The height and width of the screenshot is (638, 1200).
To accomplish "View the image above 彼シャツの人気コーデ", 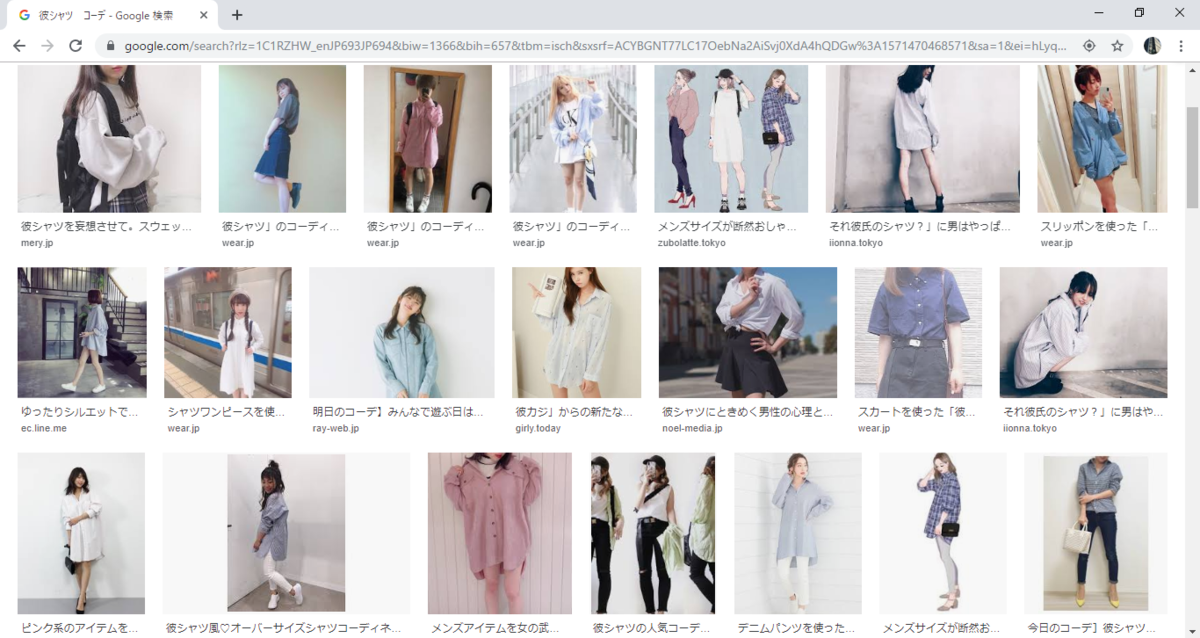I will 653,533.
